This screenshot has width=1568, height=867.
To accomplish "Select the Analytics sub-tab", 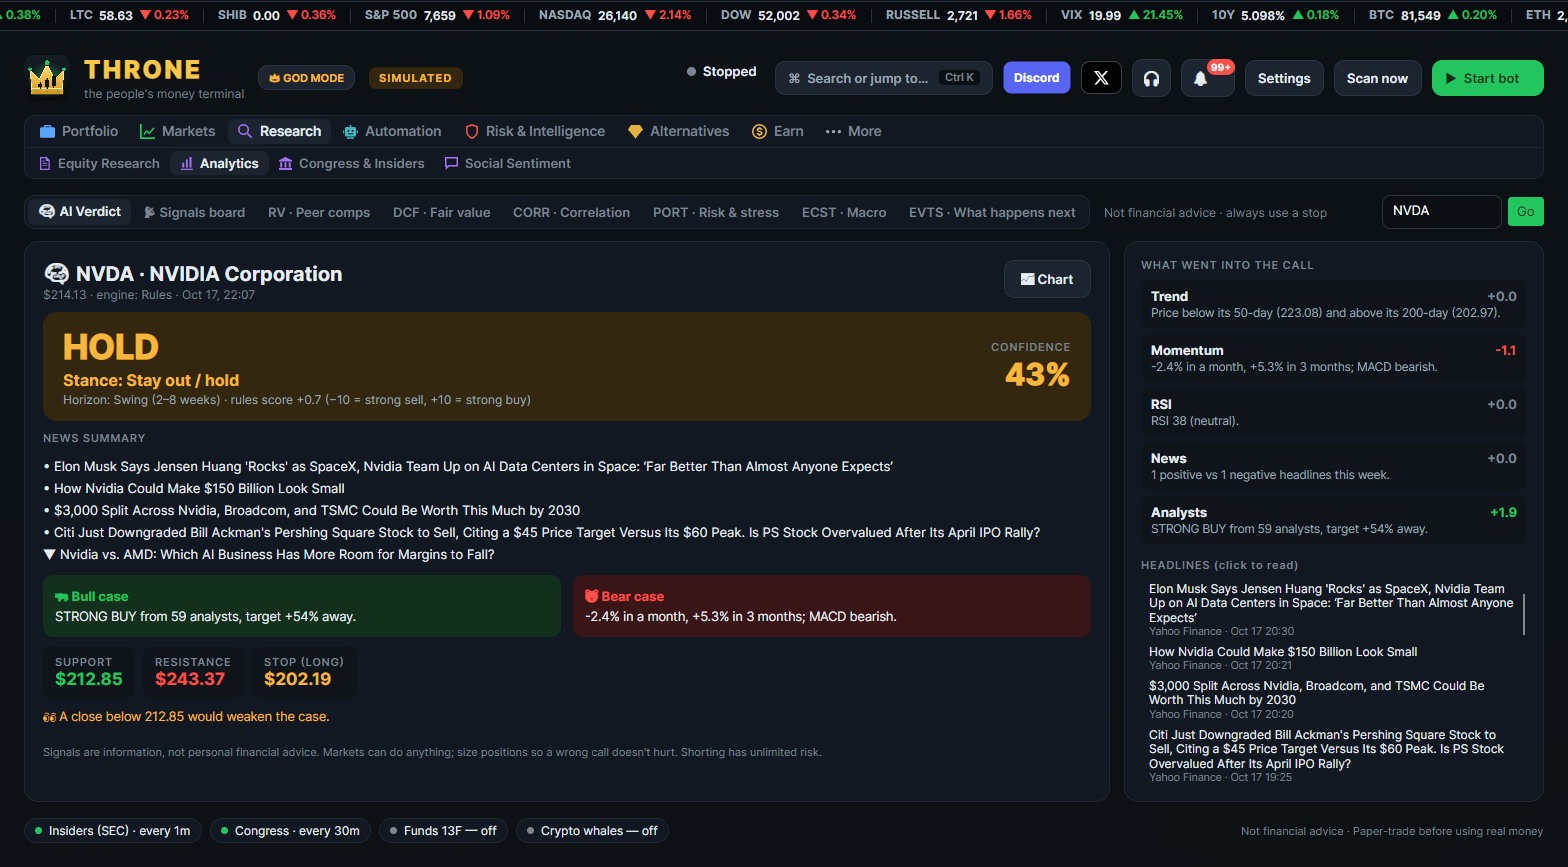I will 220,163.
